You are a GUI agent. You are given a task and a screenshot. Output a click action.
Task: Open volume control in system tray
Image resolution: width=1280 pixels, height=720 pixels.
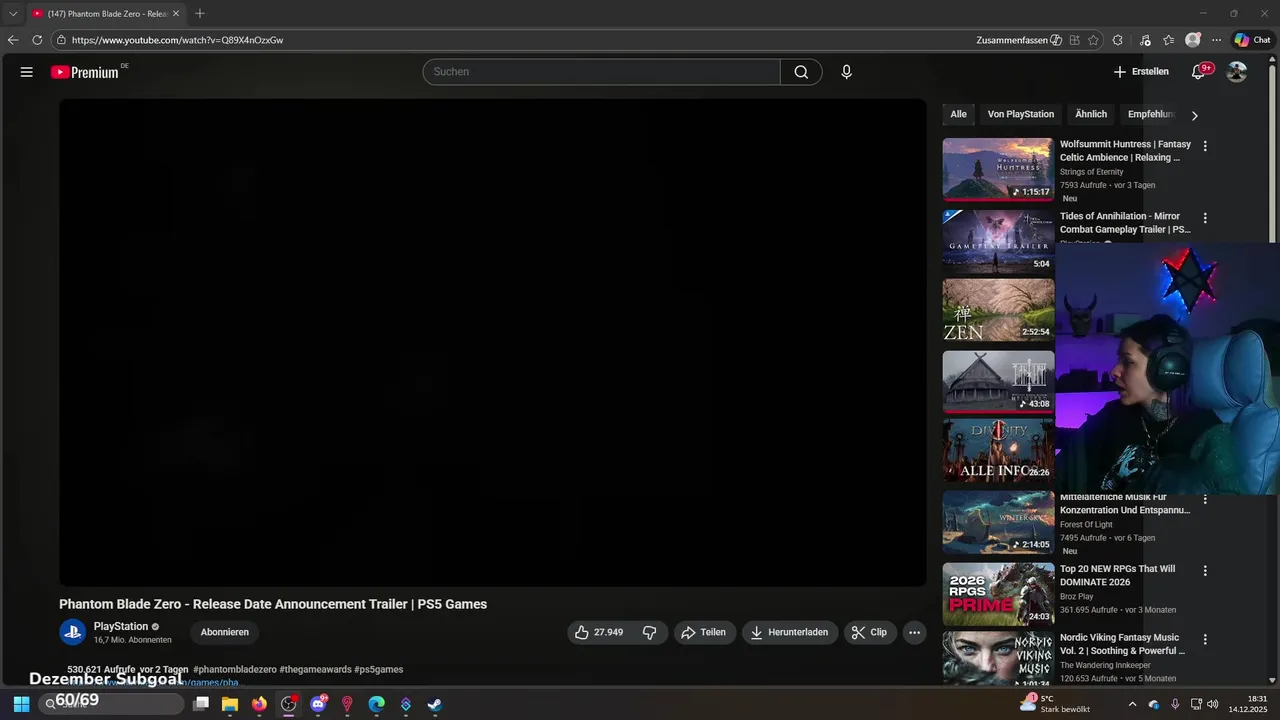[x=1213, y=704]
